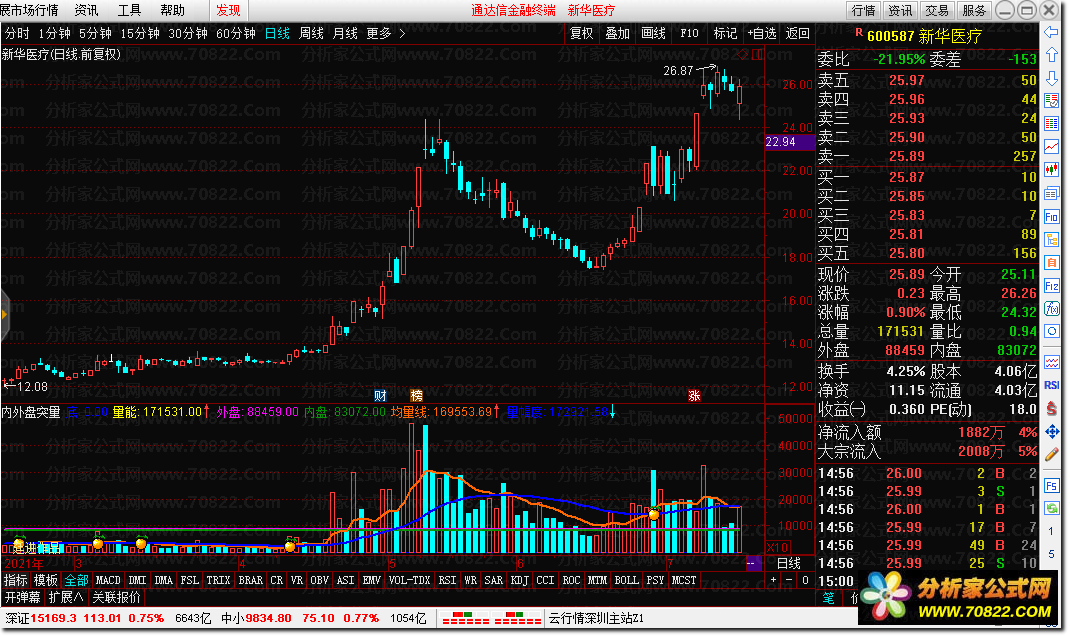The width and height of the screenshot is (1070, 636).
Task: Open the 工具 menu
Action: (129, 10)
